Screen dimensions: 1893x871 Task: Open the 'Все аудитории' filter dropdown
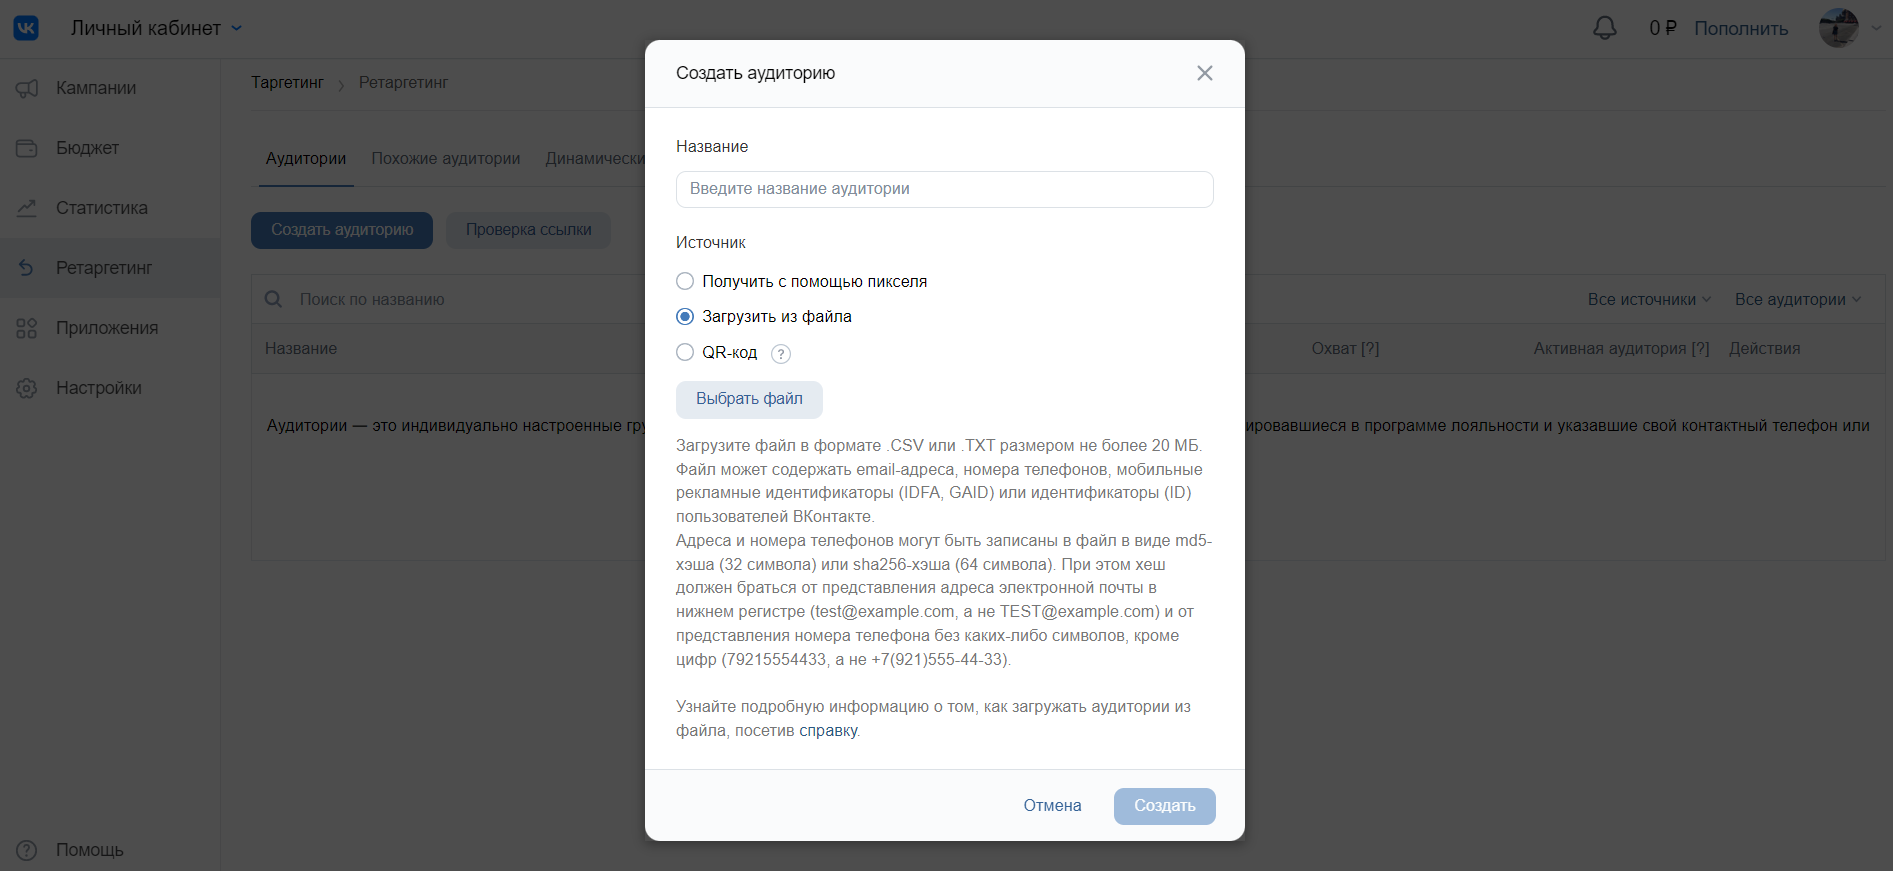[1797, 299]
